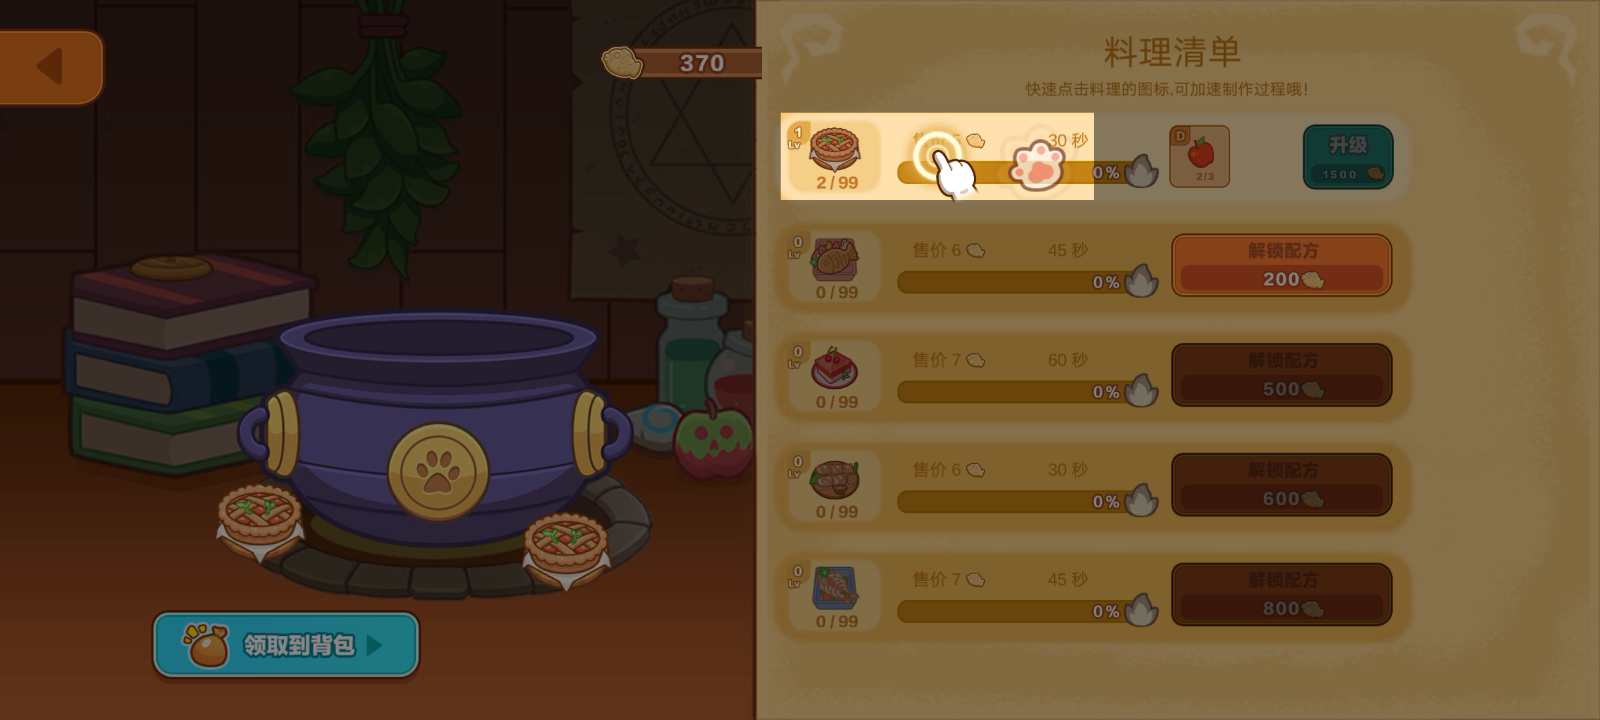This screenshot has height=720, width=1600.
Task: Unlock the recipe costing 500
Action: tap(1282, 375)
